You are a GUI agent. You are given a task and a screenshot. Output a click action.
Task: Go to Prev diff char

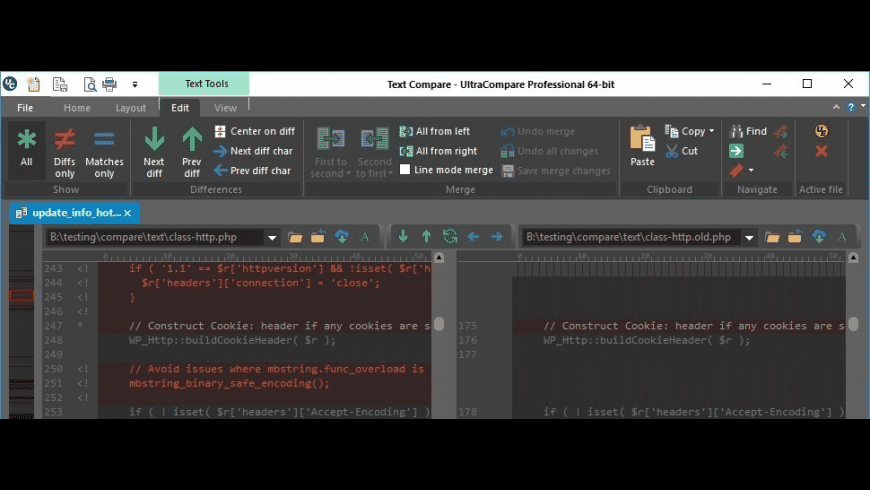252,170
